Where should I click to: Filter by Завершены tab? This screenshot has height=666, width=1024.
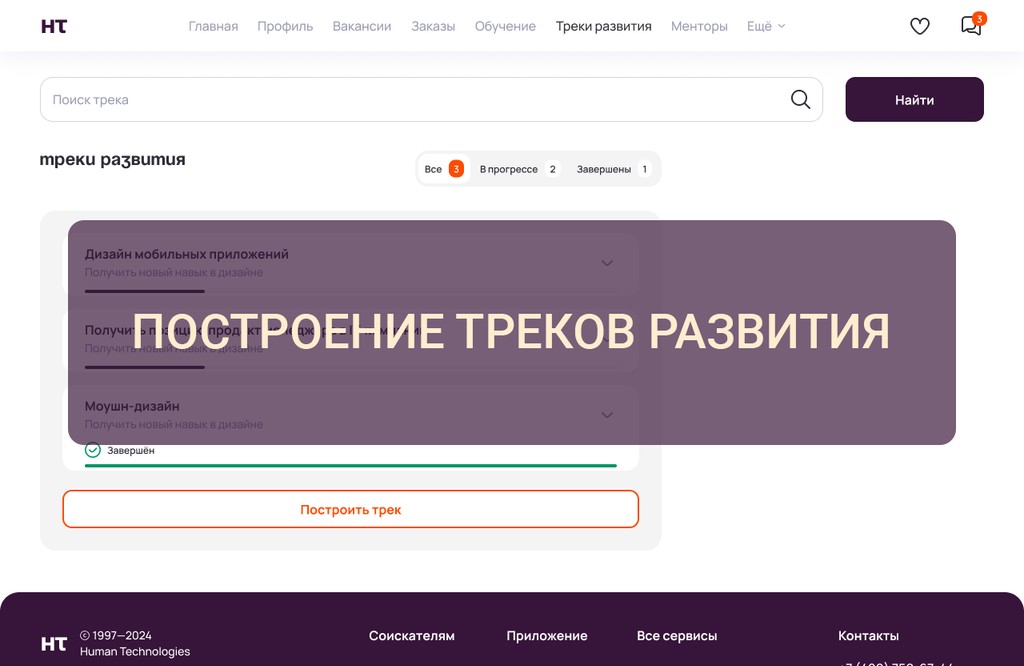613,169
